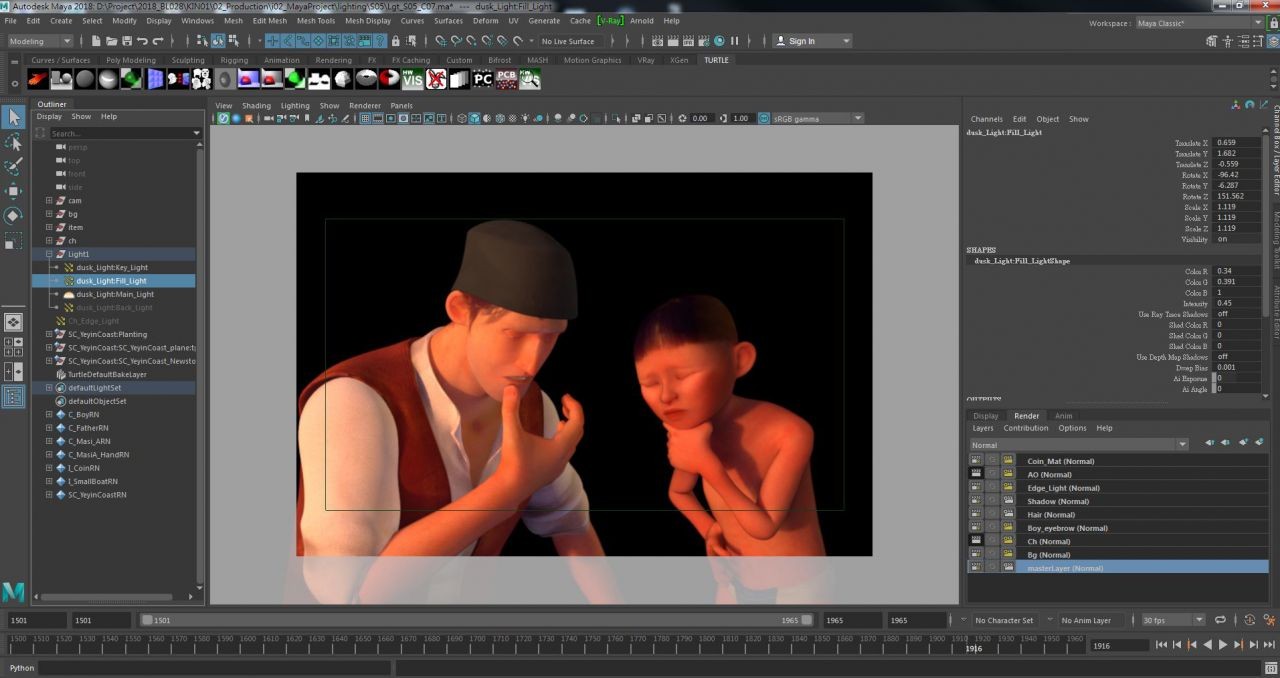Open the Modeling menu set dropdown

[40, 41]
